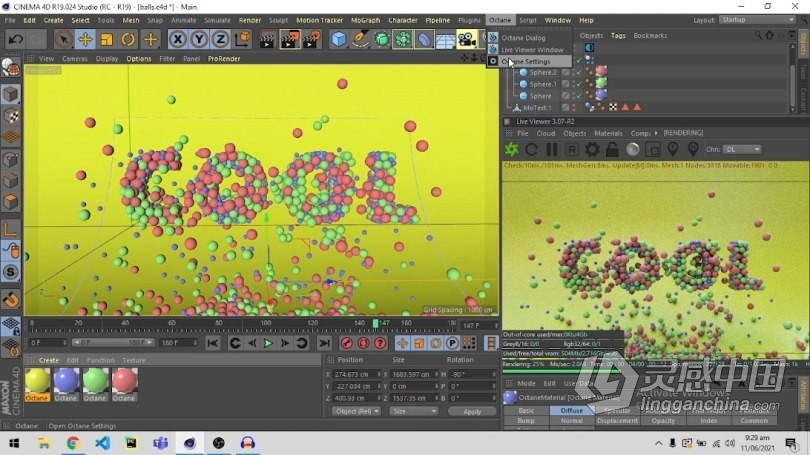Activate the Scale tool in top toolbar
This screenshot has height=455, width=810.
[107, 39]
